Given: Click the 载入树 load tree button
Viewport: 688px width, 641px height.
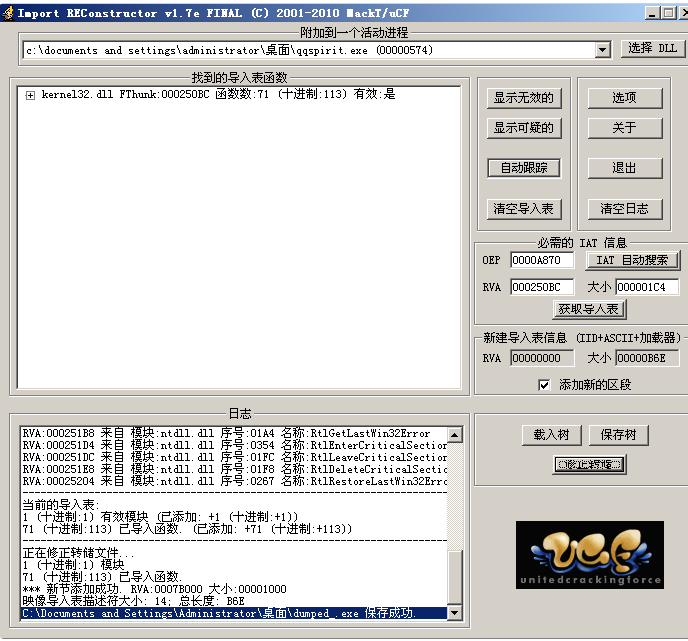Looking at the screenshot, I should (552, 435).
